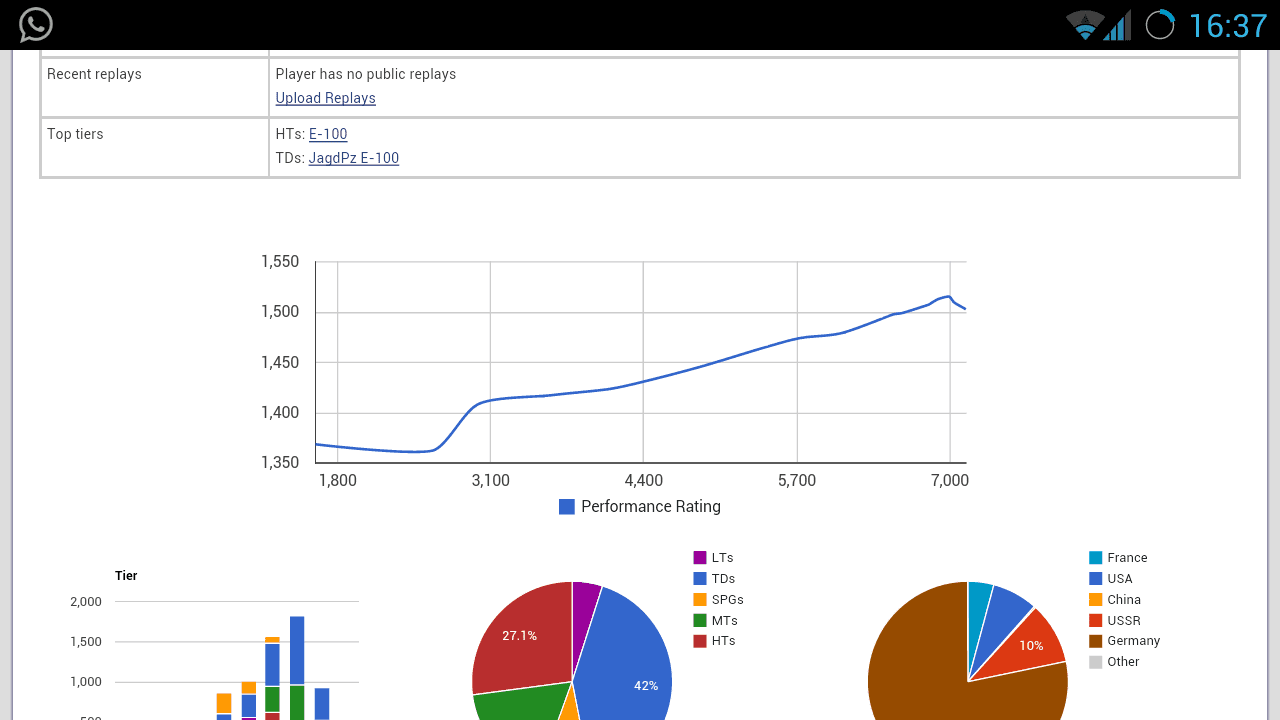Click the 1,000 label on Tier chart
Screen dimensions: 1280x720
86,682
